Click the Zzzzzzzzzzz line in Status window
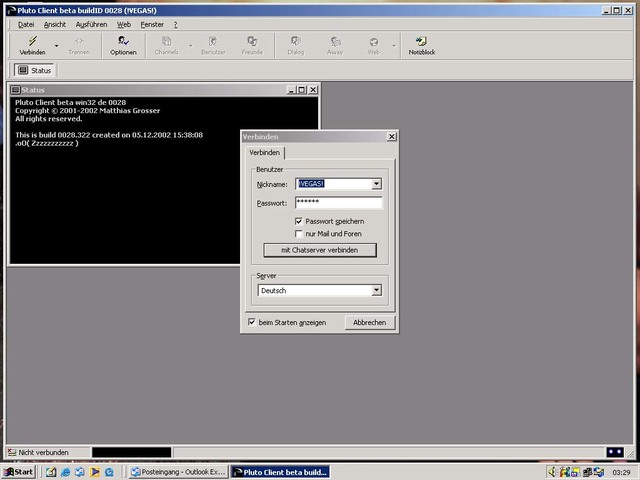The image size is (640, 480). point(47,143)
